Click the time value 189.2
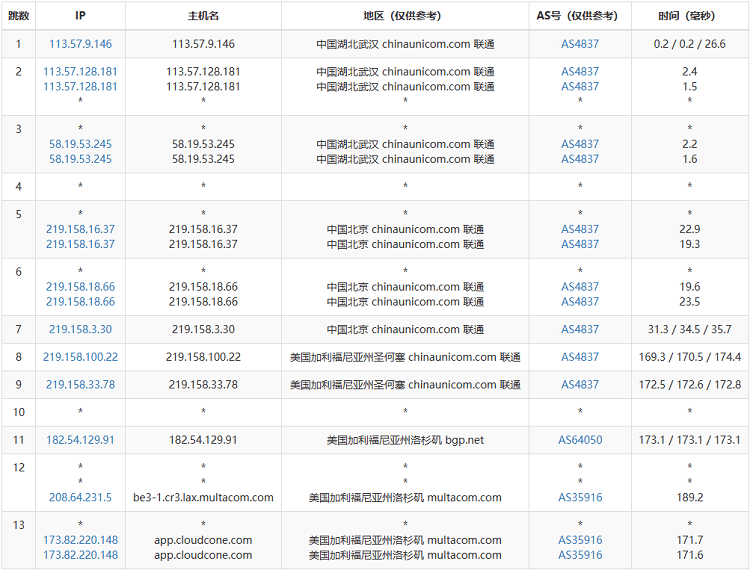Image resolution: width=750 pixels, height=573 pixels. (x=690, y=497)
